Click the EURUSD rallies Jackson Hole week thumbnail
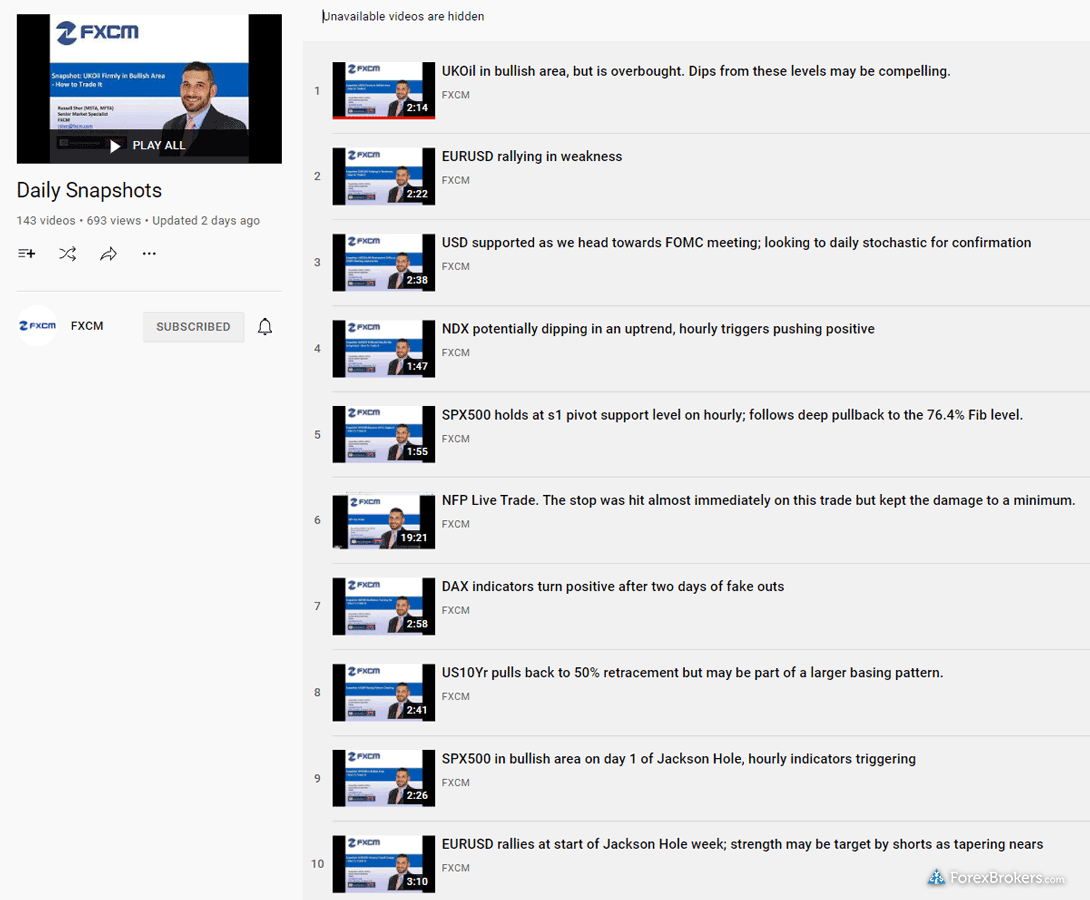 click(x=383, y=864)
